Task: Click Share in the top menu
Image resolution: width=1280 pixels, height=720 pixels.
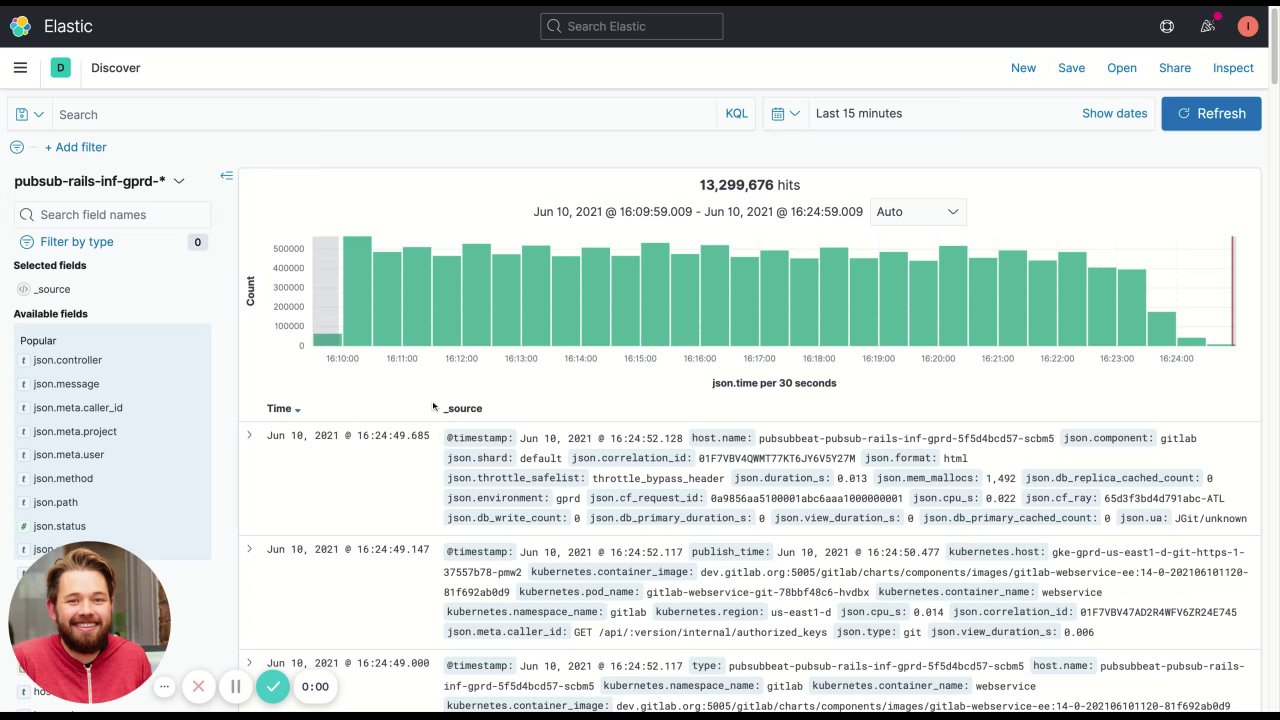Action: 1175,68
